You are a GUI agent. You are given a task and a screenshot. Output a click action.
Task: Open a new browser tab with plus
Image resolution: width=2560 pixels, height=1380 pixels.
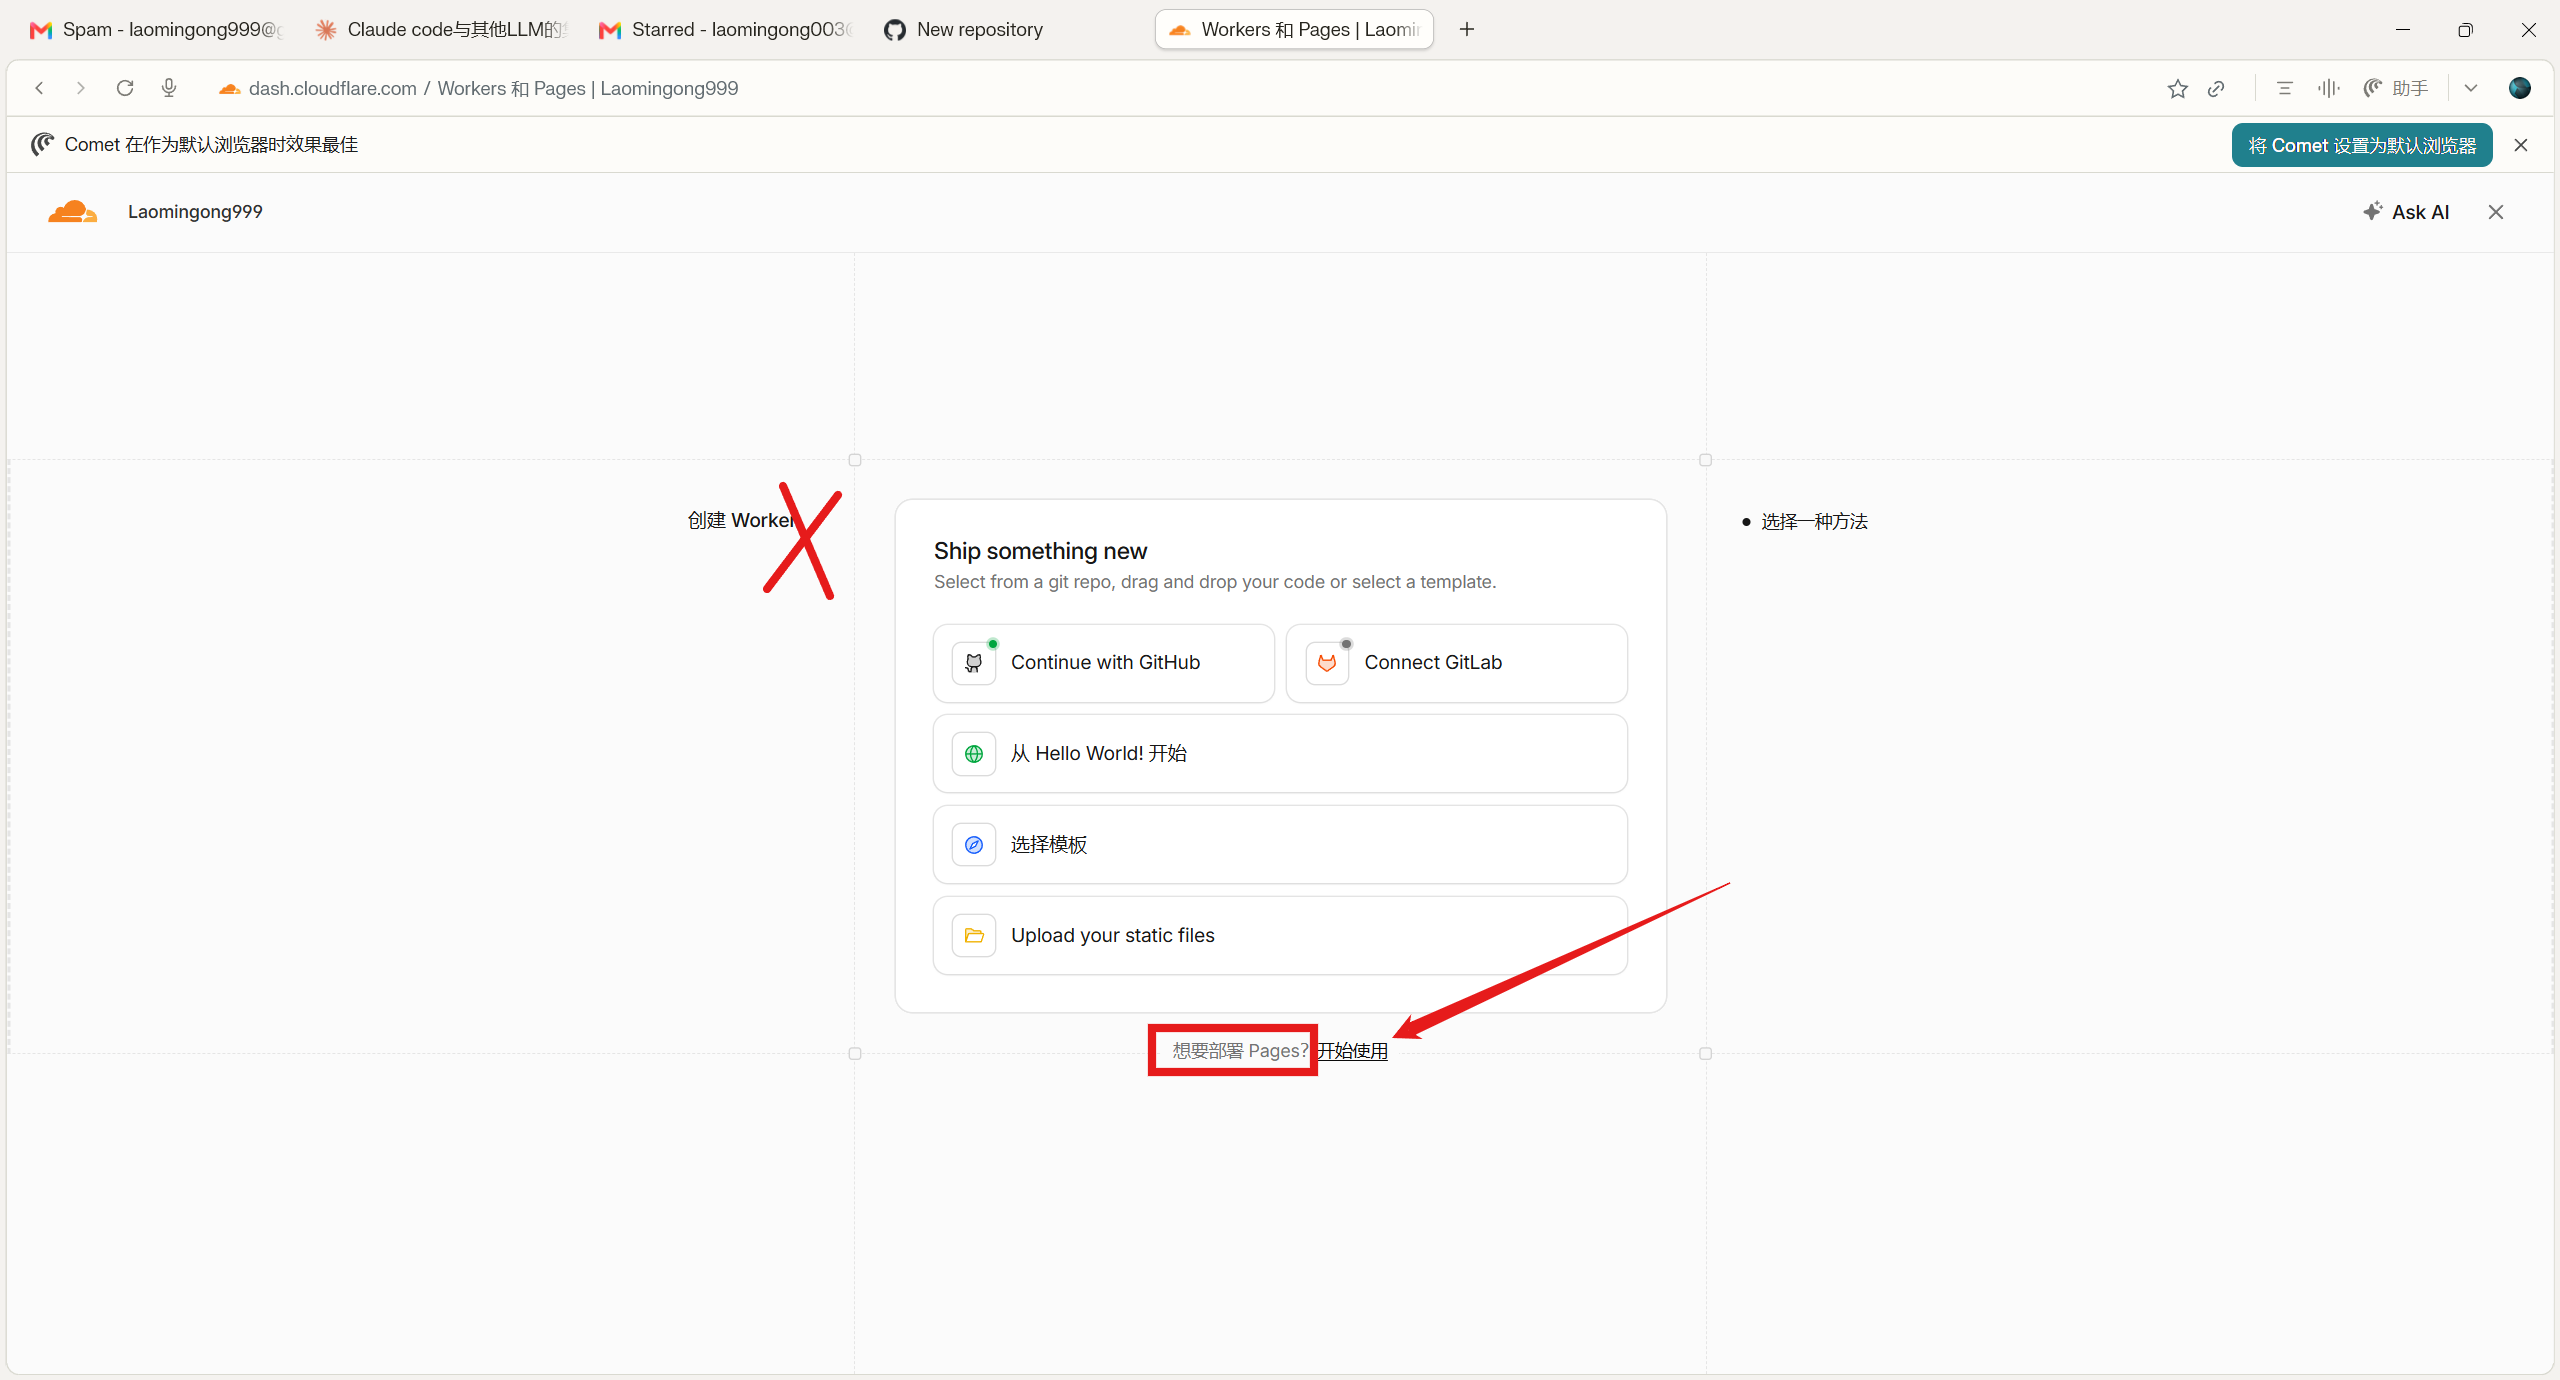1467,30
